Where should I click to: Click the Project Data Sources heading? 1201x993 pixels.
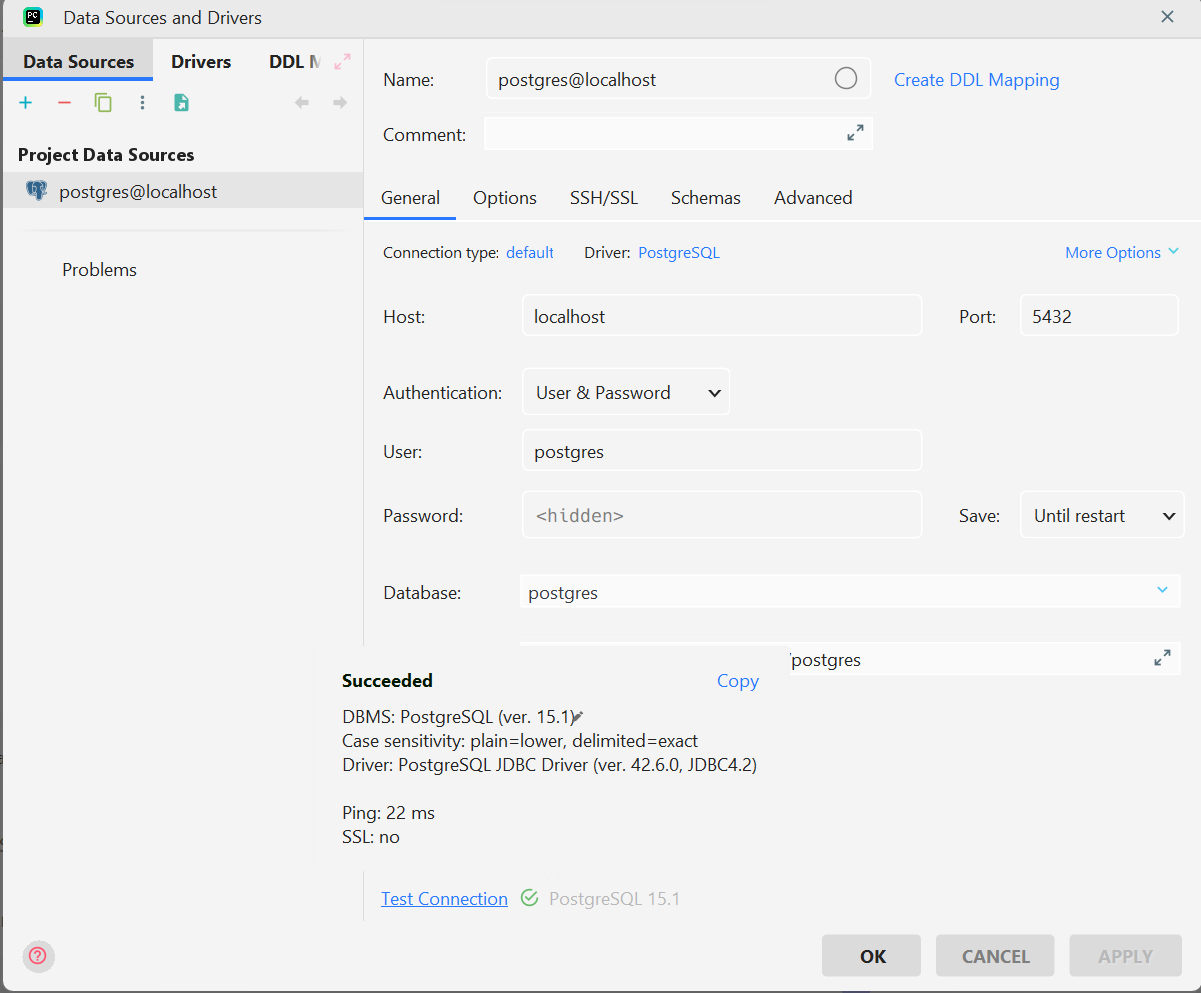(106, 155)
